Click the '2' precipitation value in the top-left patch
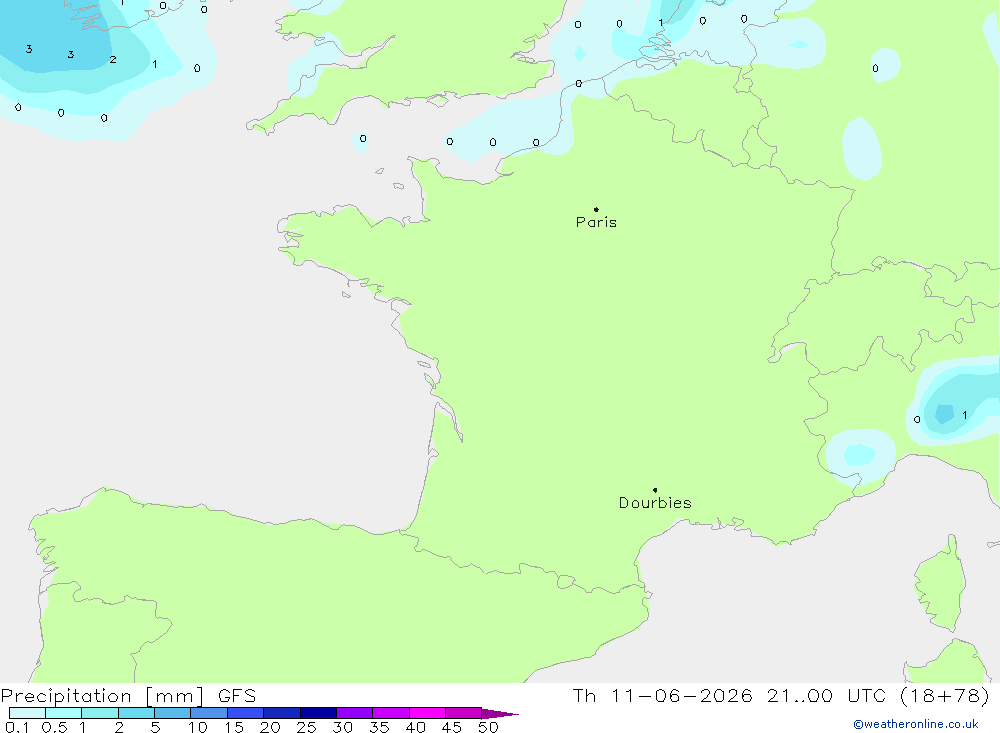 tap(113, 59)
